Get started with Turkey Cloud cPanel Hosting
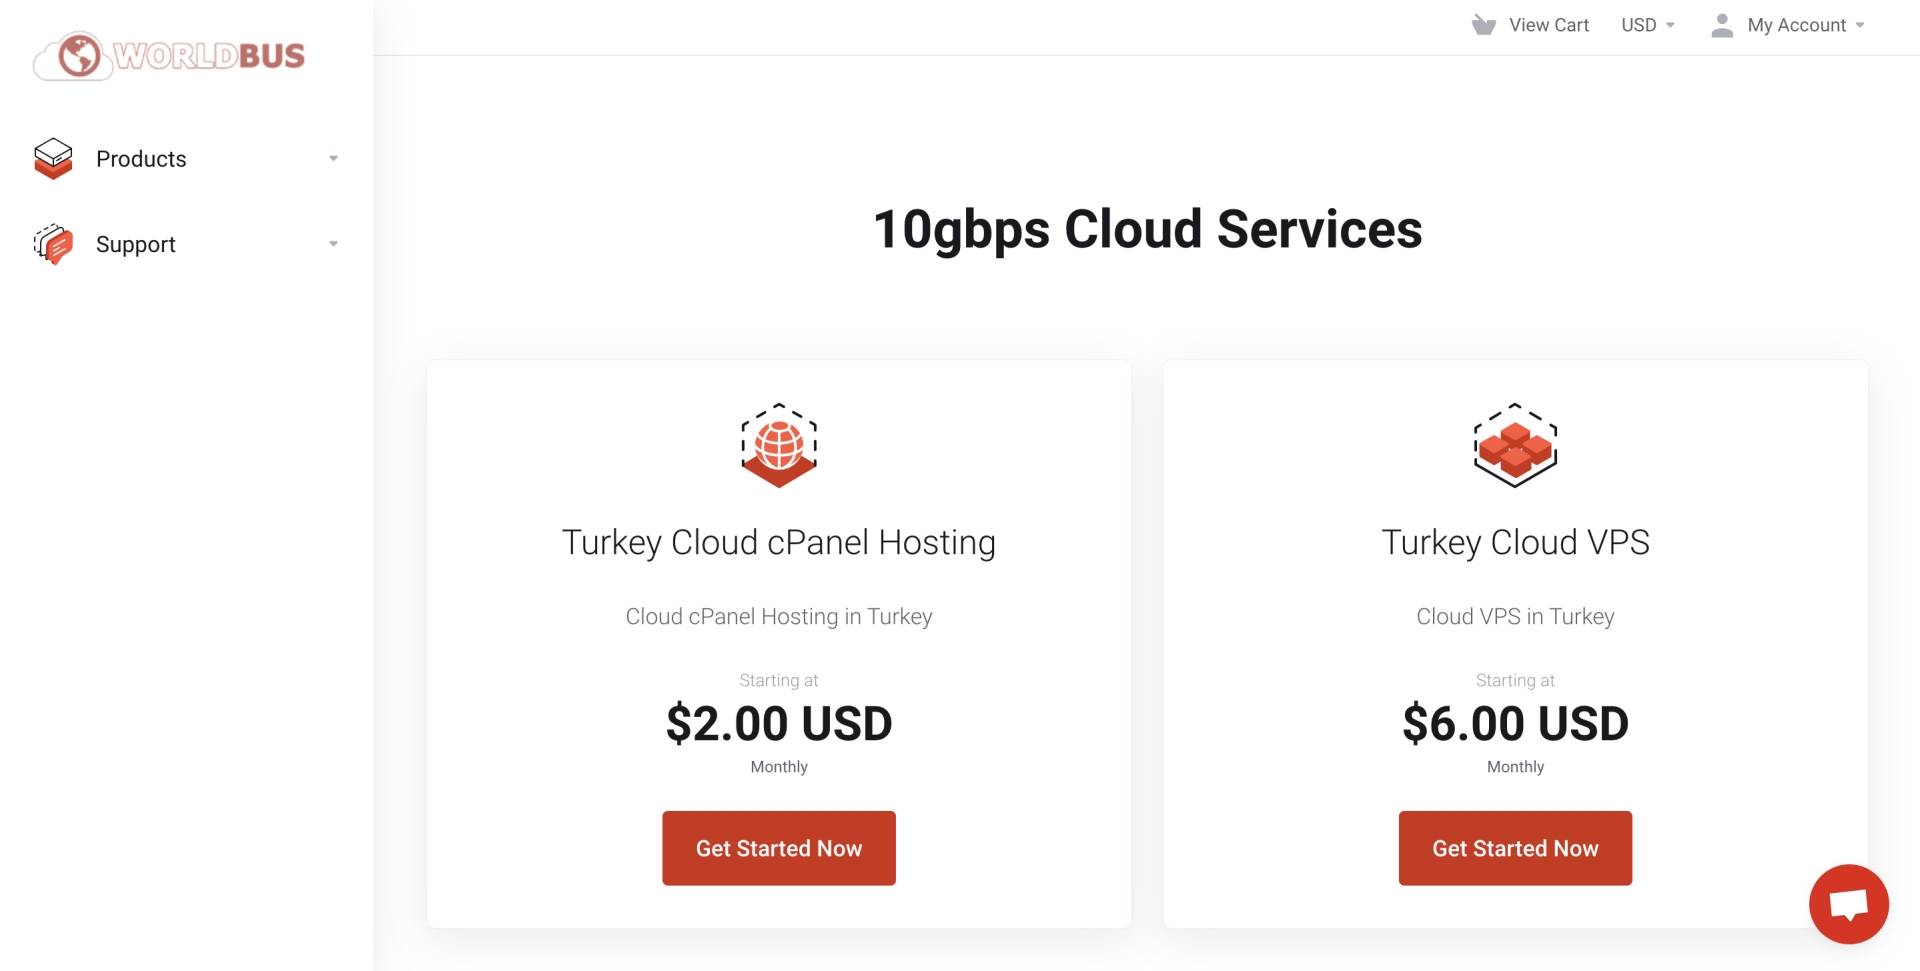 pyautogui.click(x=779, y=848)
